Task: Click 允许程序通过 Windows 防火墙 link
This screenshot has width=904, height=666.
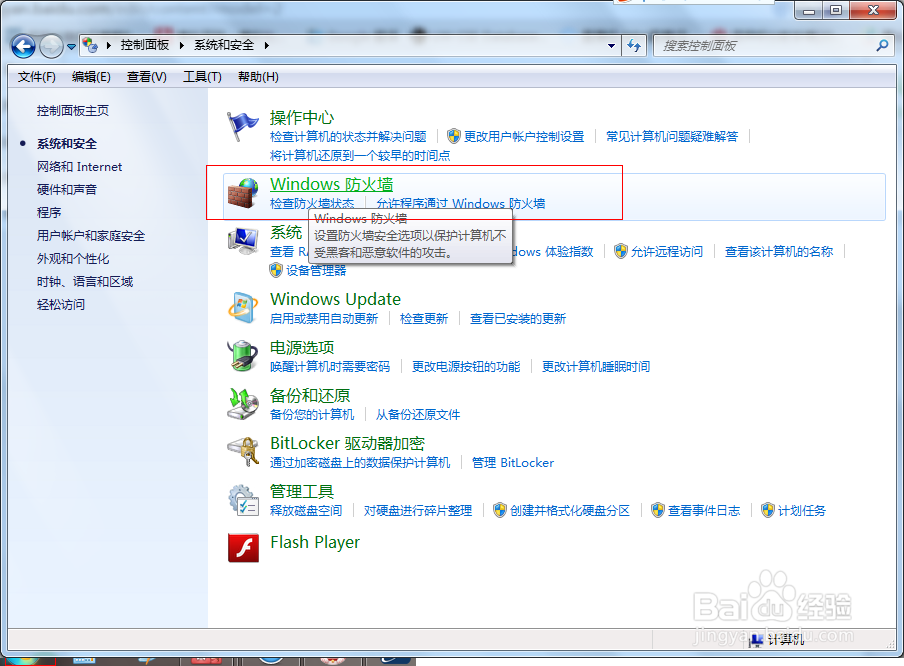Action: (461, 203)
